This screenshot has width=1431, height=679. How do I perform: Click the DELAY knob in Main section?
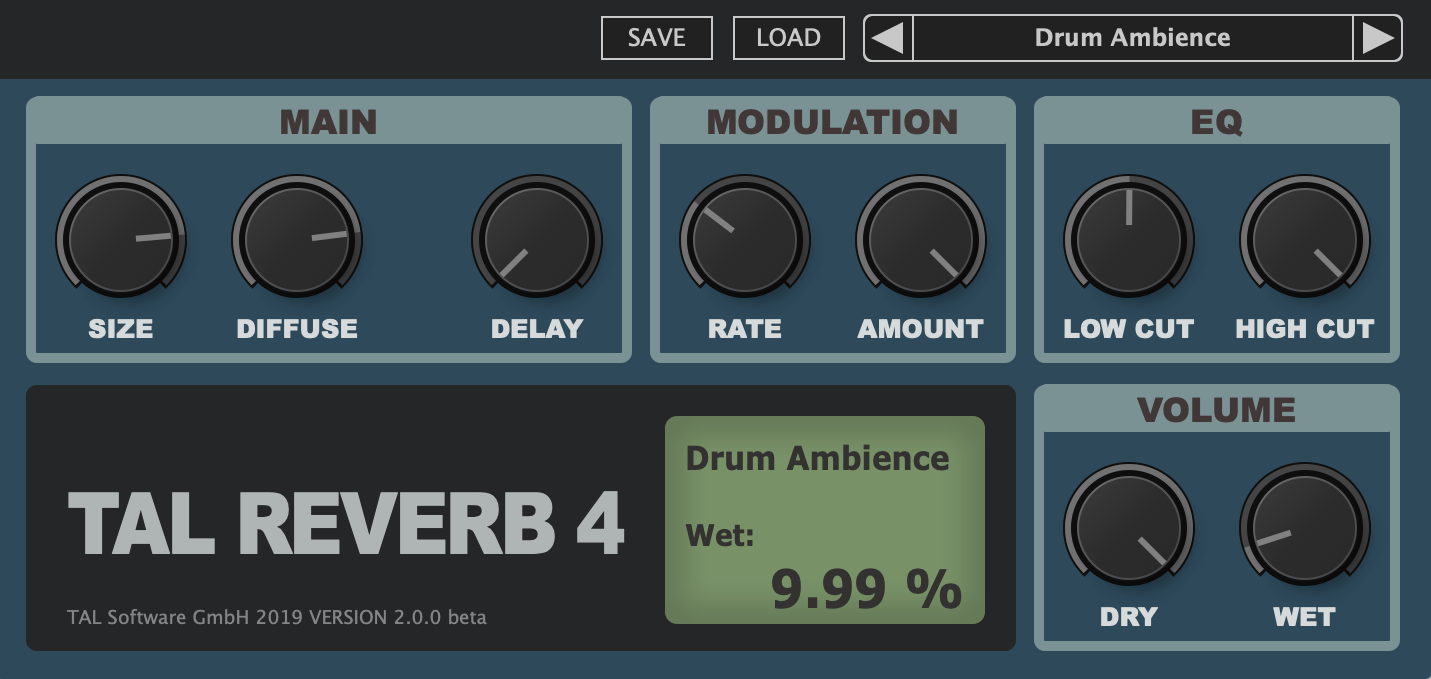coord(537,239)
